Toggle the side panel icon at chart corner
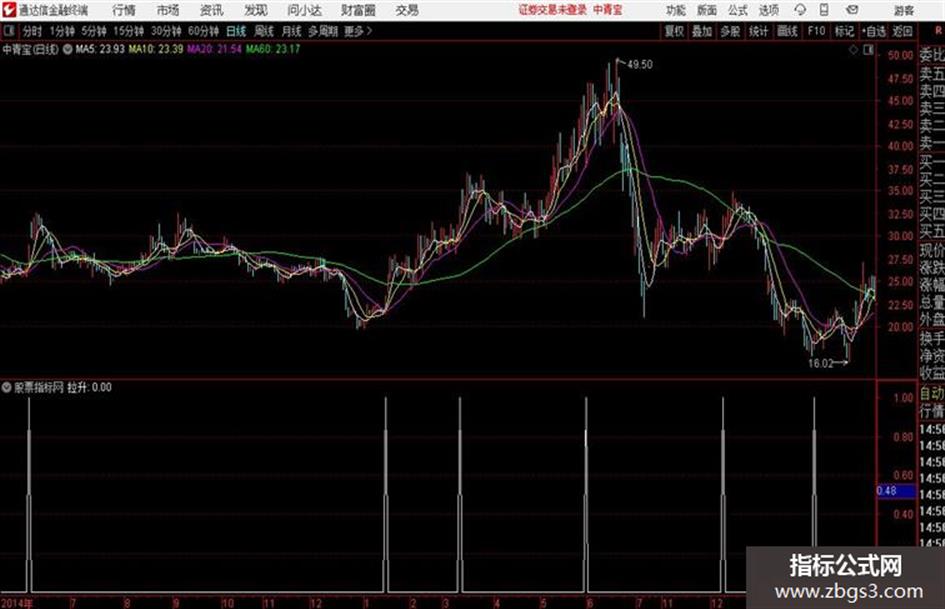 pos(868,50)
